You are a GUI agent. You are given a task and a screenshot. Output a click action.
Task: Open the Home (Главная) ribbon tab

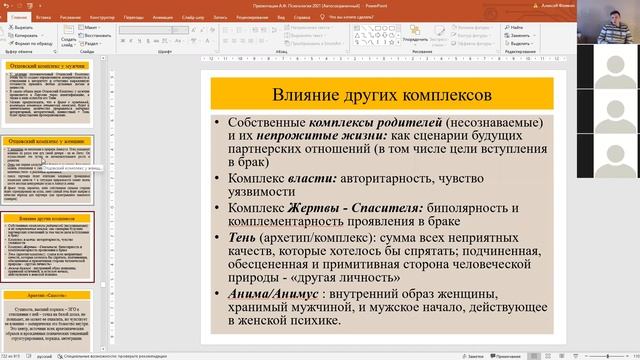(19, 17)
